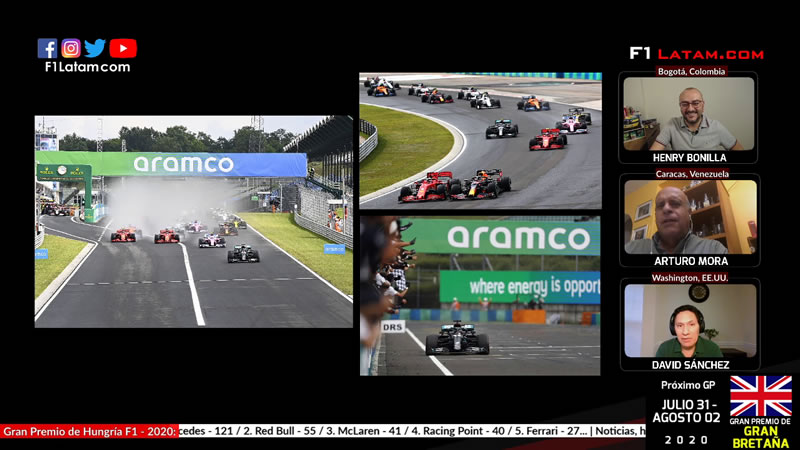The height and width of the screenshot is (450, 800).
Task: Click Henry Bonilla's webcam feed
Action: [688, 114]
